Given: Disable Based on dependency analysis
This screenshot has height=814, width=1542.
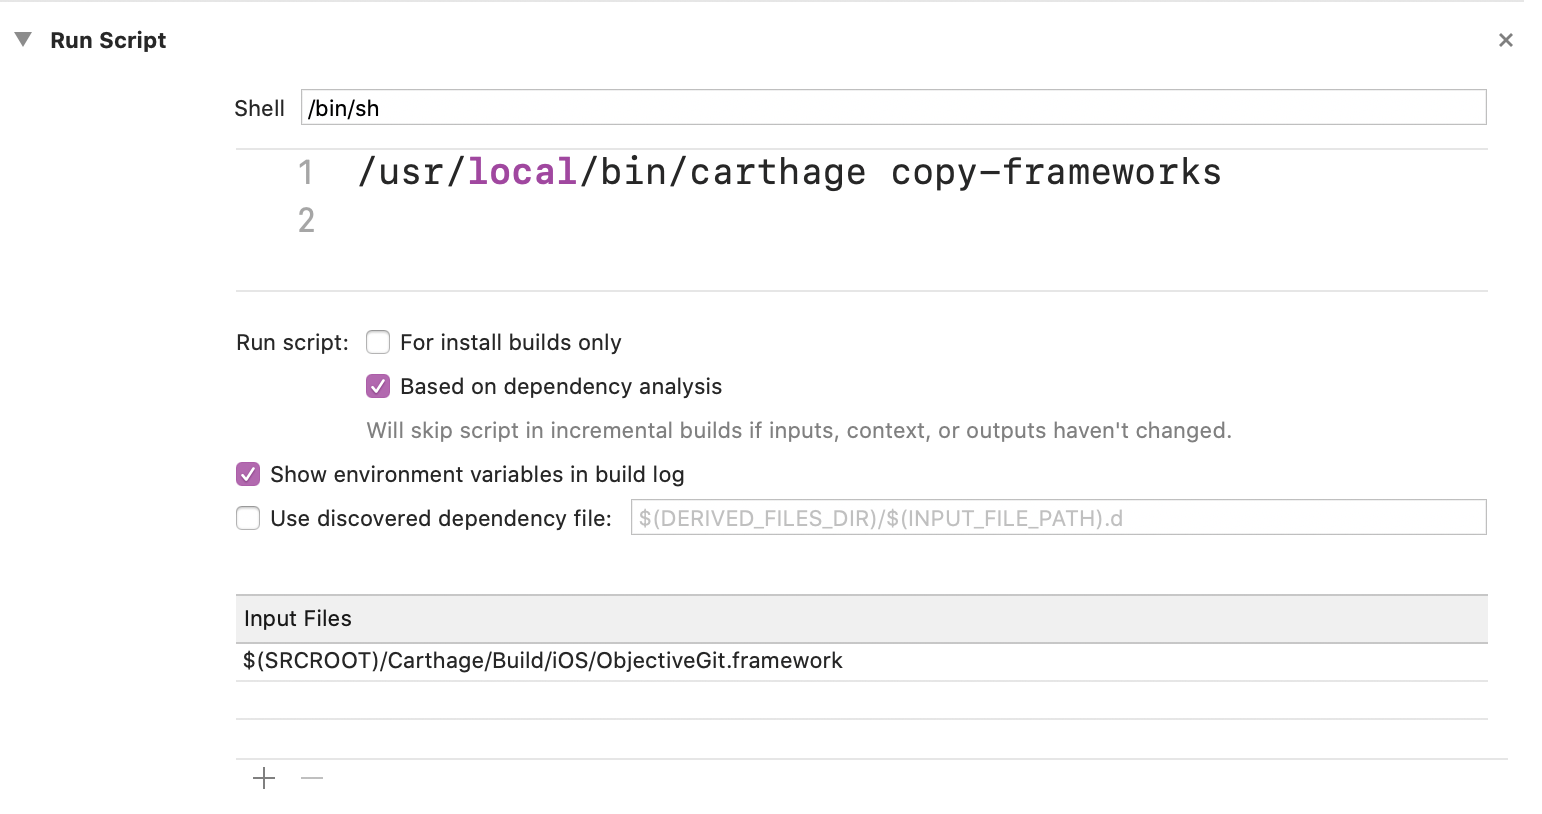Looking at the screenshot, I should (377, 387).
